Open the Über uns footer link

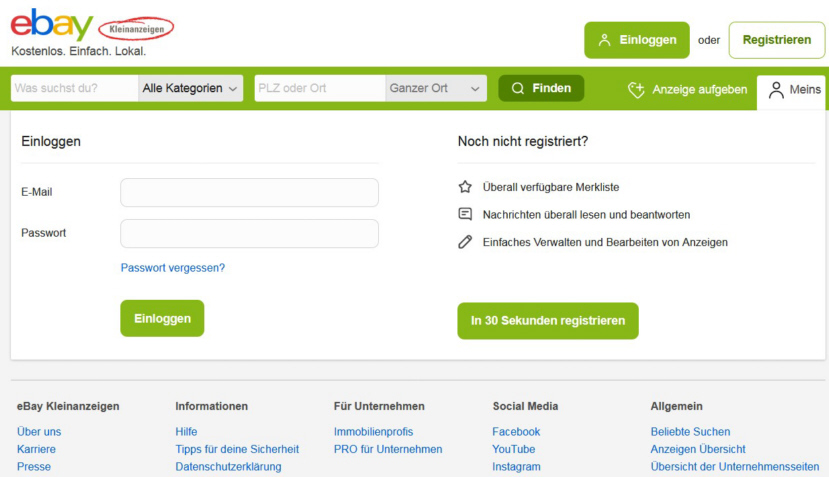39,432
